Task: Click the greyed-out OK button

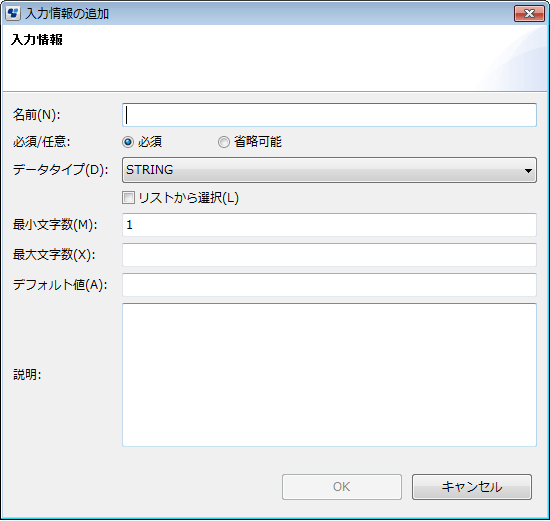Action: tap(342, 487)
